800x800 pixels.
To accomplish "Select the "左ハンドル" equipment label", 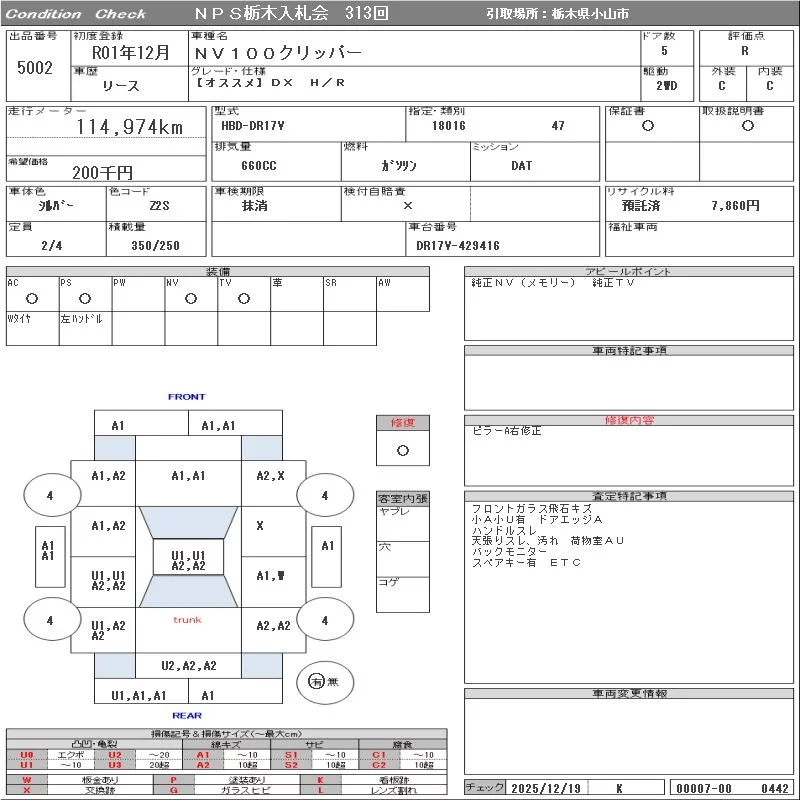I will [82, 319].
